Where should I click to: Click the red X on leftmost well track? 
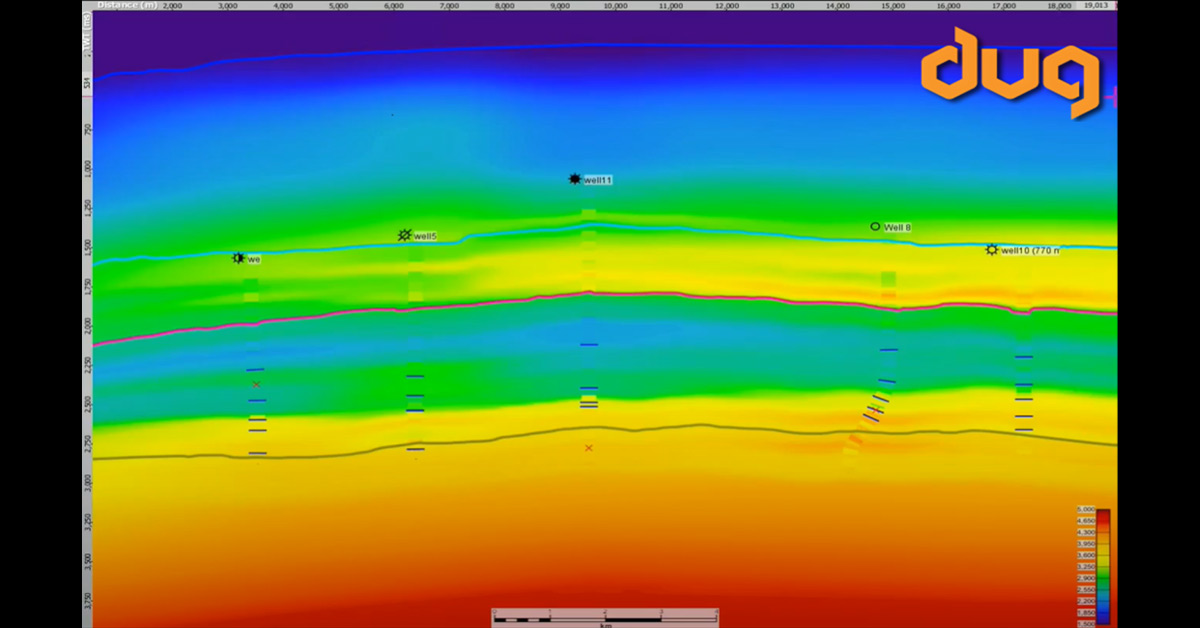[256, 385]
